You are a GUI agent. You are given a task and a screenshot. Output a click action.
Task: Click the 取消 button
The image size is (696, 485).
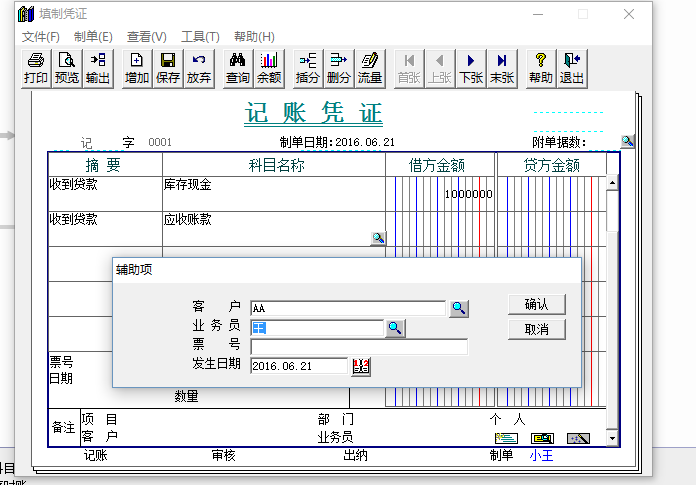537,329
